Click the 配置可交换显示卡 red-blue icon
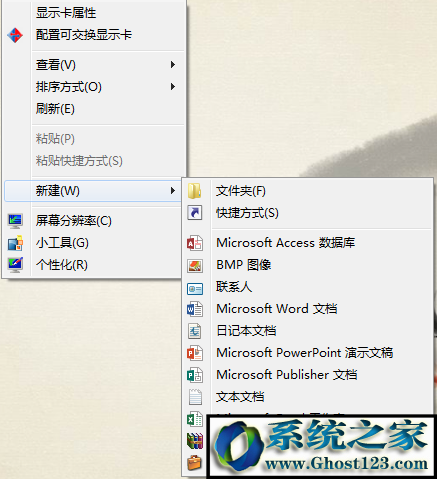The width and height of the screenshot is (437, 479). coord(15,35)
